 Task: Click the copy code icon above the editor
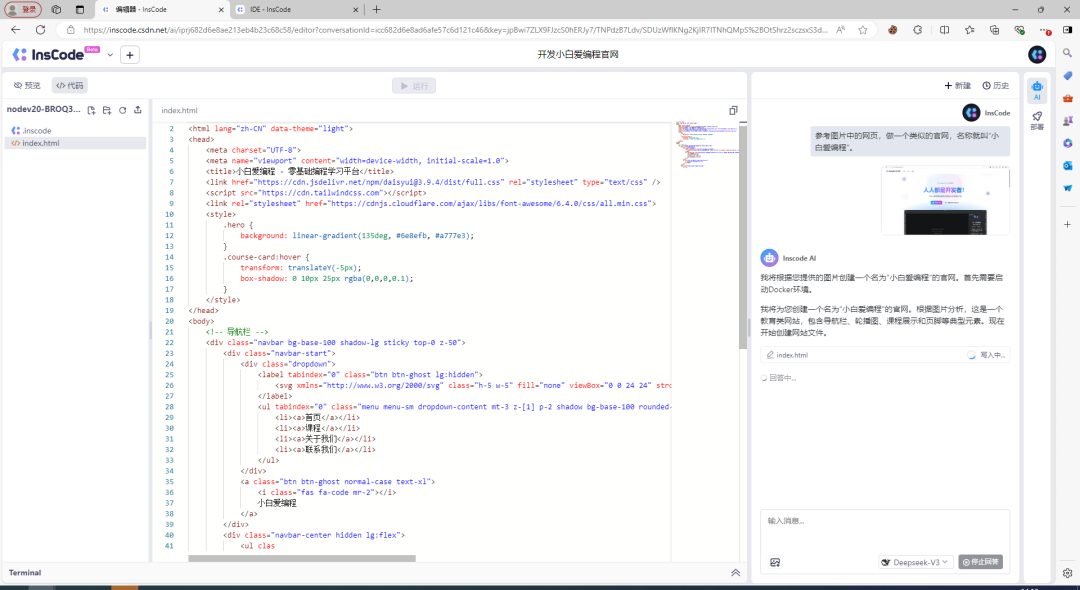point(733,110)
